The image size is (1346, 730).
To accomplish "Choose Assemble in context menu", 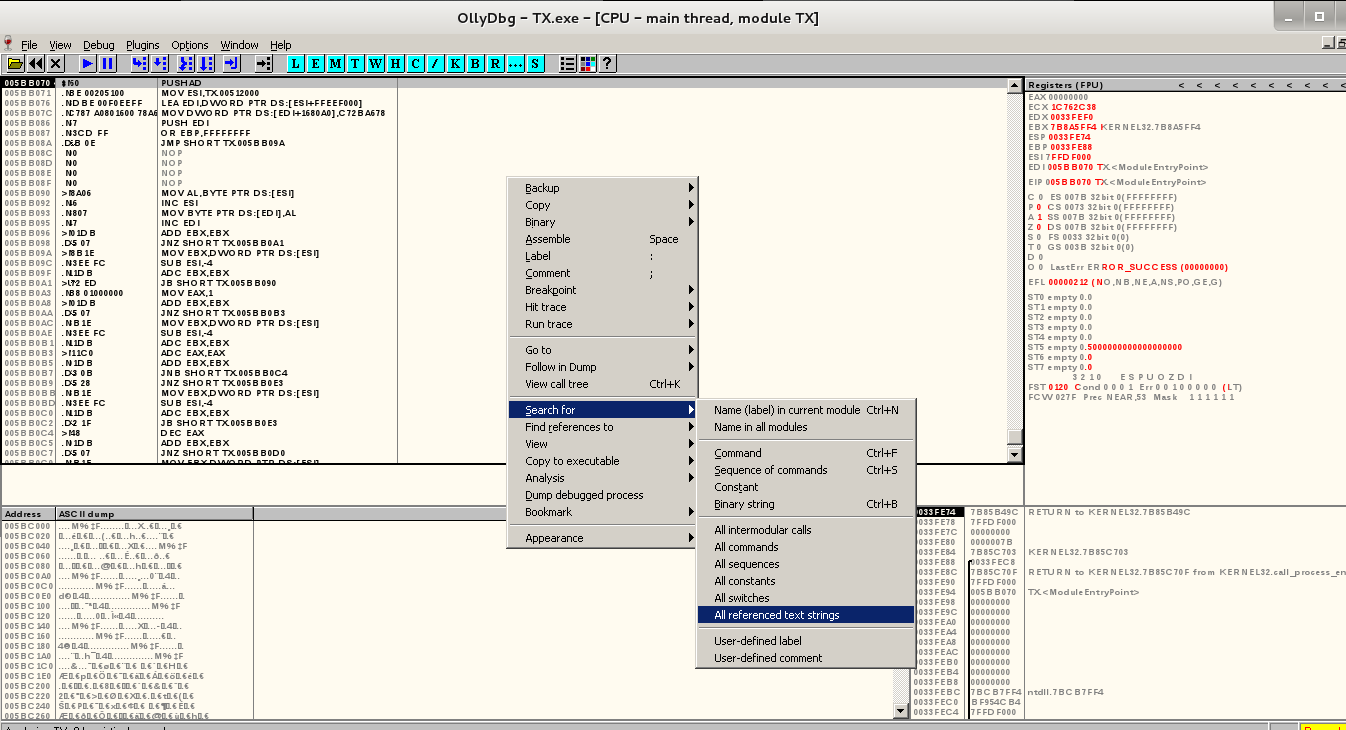I will click(x=602, y=239).
